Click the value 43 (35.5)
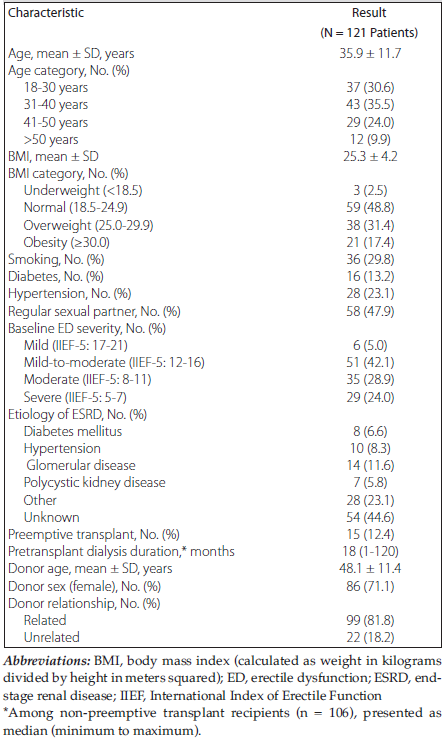 [x=370, y=105]
